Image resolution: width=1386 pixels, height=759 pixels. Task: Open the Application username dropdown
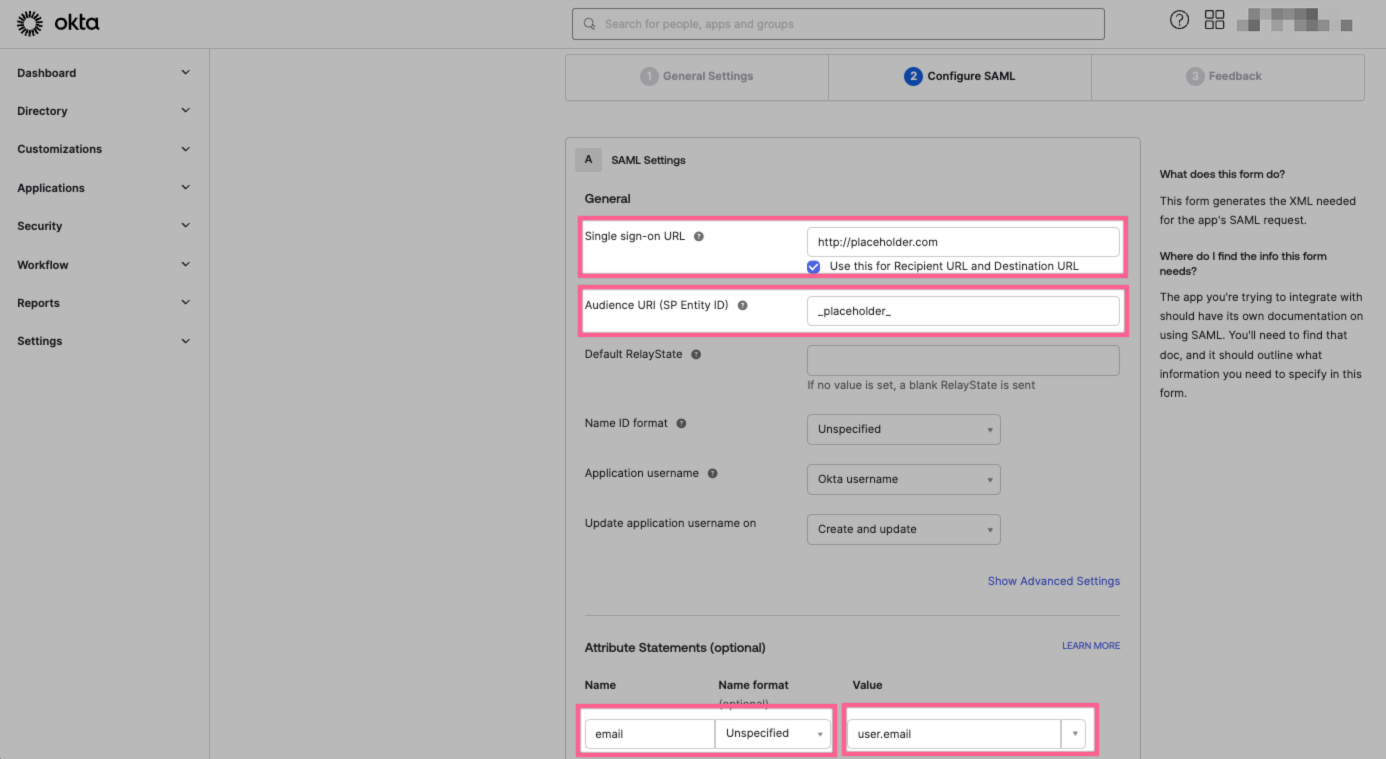click(903, 479)
